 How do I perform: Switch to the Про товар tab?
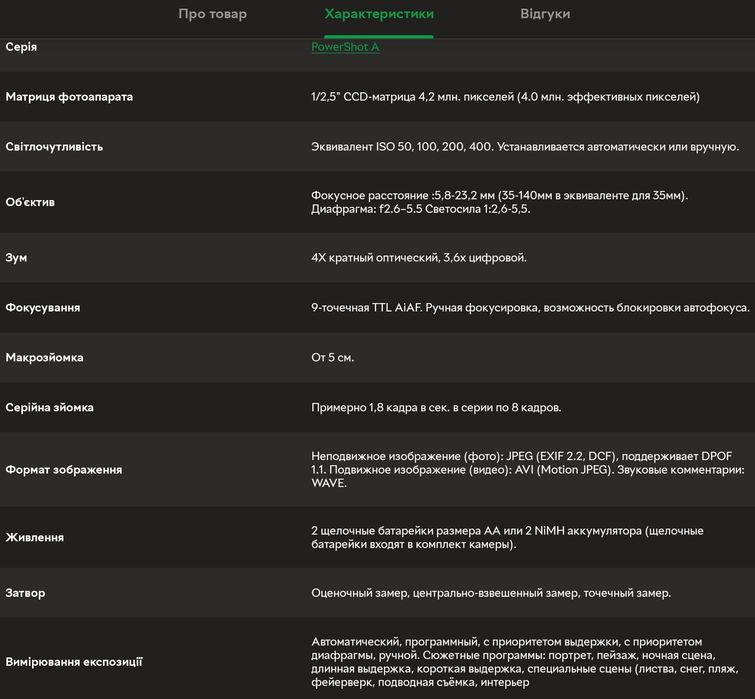tap(212, 14)
